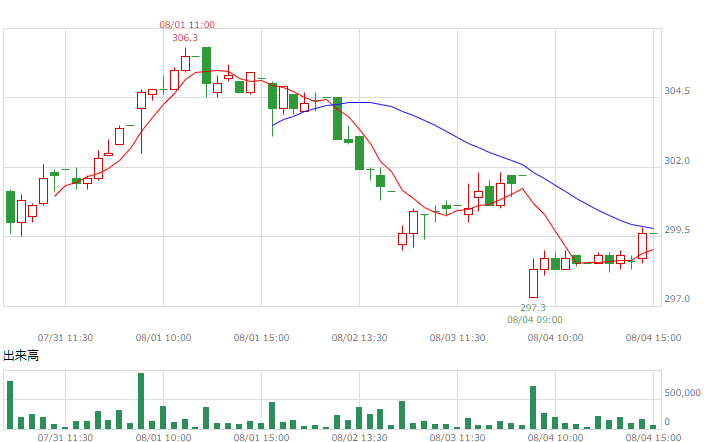The height and width of the screenshot is (442, 705).
Task: Click the 出来高 volume heading
Action: pos(21,356)
